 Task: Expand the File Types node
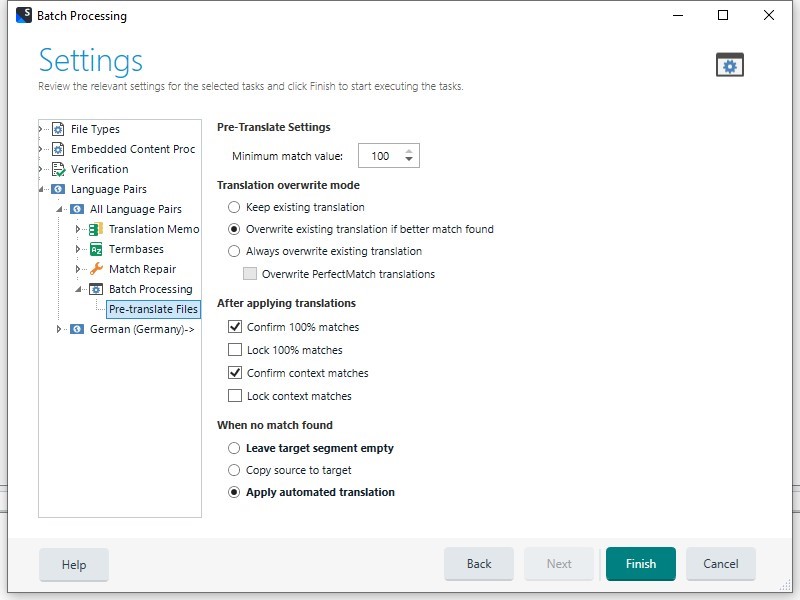click(x=41, y=129)
